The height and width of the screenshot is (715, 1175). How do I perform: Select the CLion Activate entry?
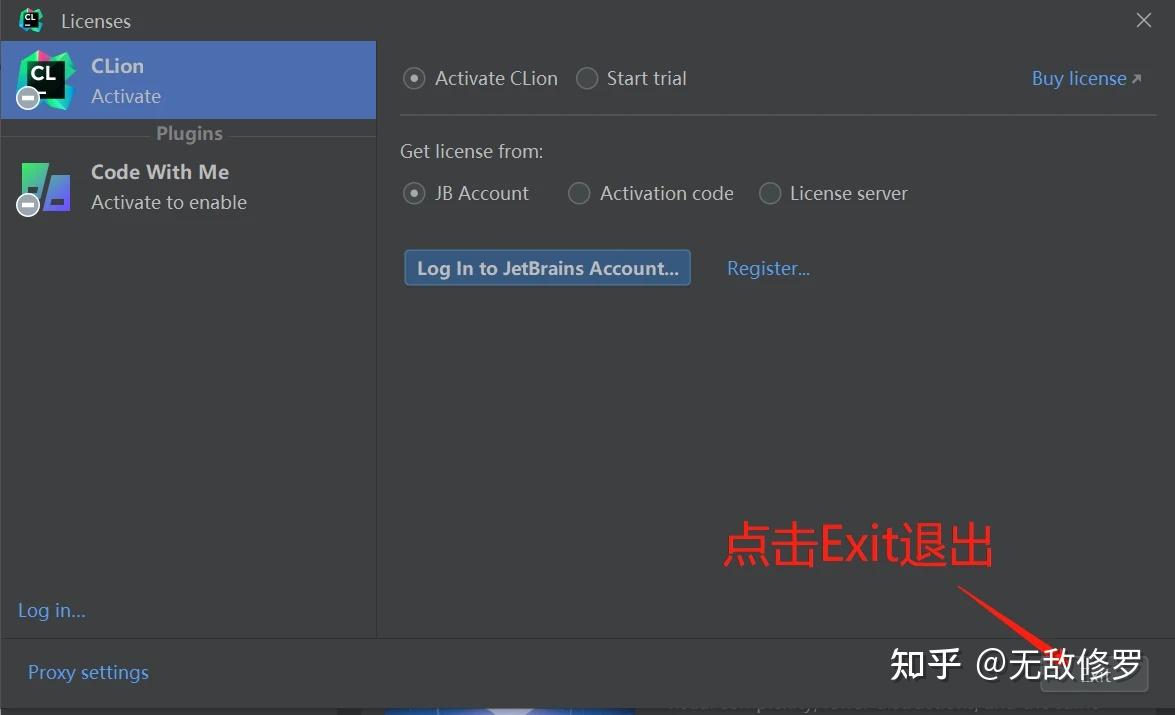tap(150, 80)
